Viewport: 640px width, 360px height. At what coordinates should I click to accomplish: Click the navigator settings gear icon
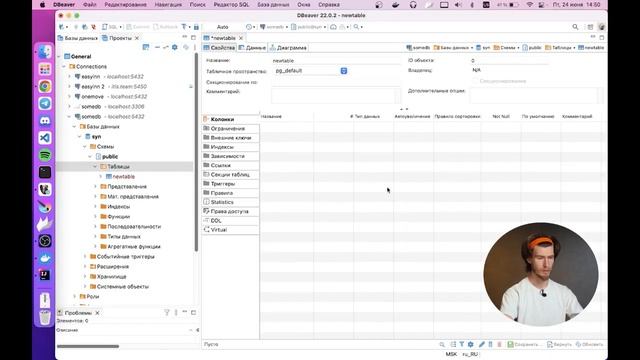coord(175,47)
